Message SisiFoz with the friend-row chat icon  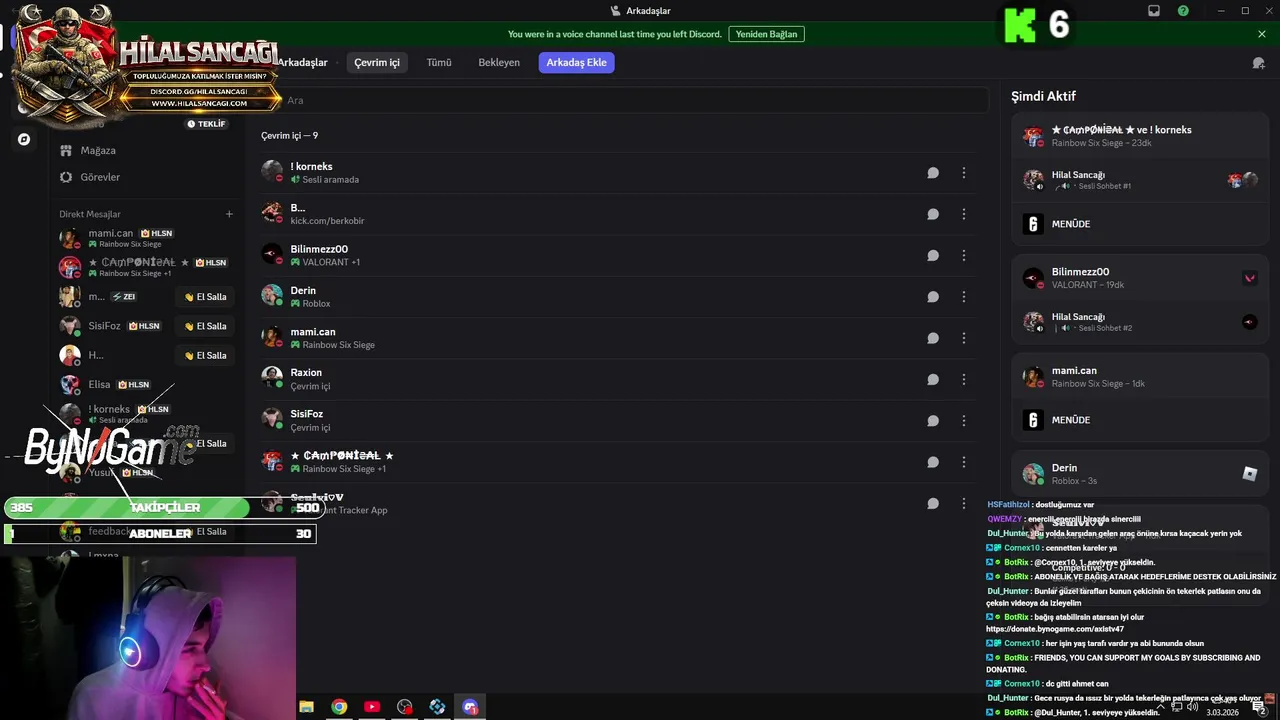933,421
